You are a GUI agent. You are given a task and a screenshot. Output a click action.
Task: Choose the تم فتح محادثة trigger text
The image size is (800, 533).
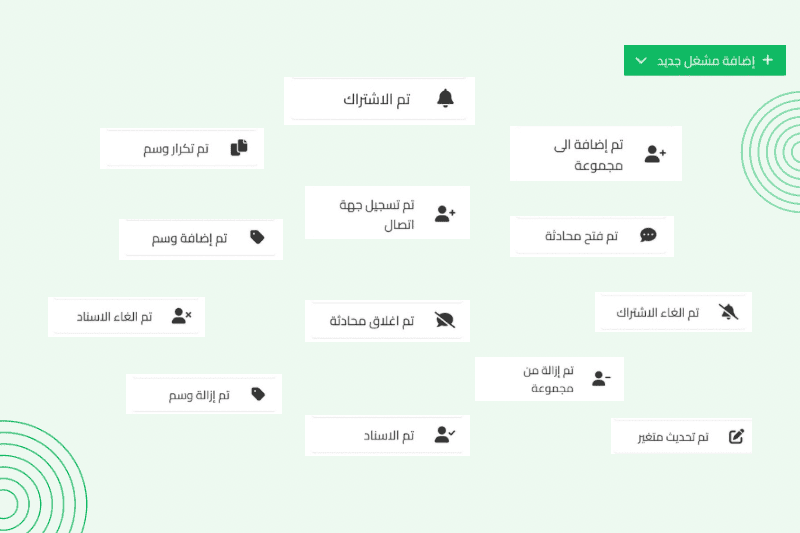[x=582, y=236]
